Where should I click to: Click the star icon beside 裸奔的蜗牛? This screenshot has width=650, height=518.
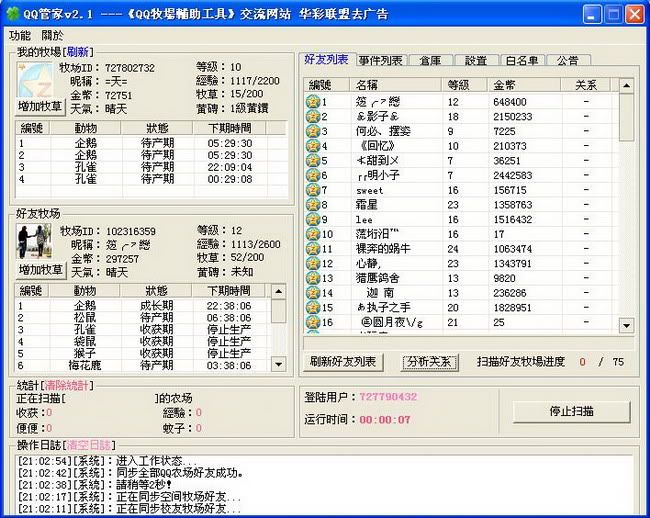click(x=313, y=249)
